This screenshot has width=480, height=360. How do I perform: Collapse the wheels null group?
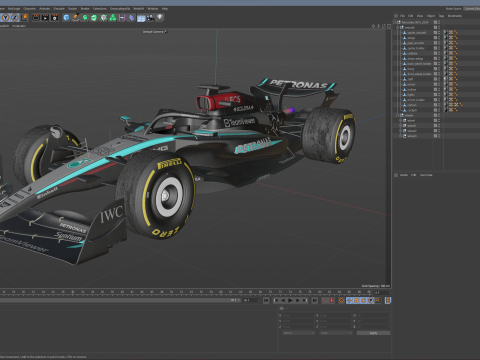(398, 115)
